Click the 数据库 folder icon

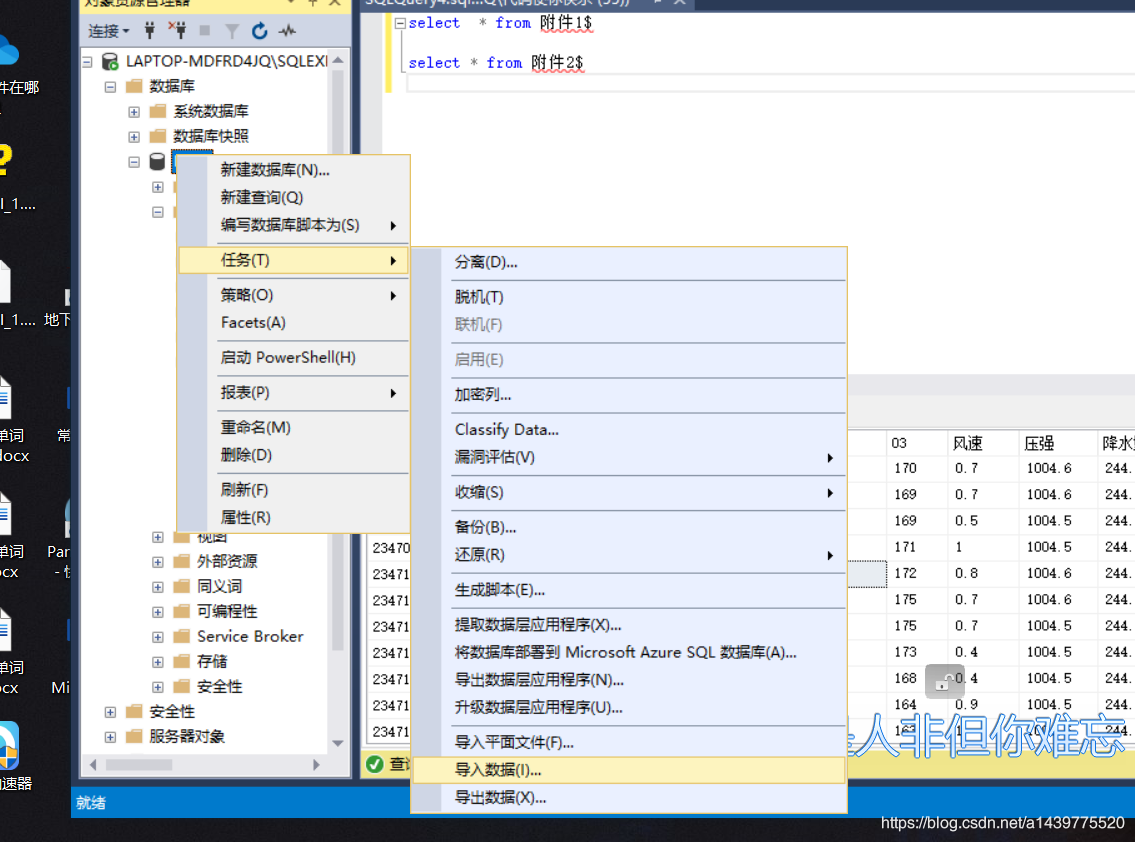134,86
